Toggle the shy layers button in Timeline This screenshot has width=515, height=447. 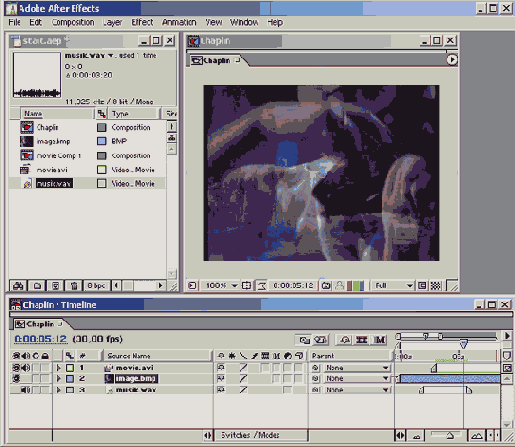point(345,340)
